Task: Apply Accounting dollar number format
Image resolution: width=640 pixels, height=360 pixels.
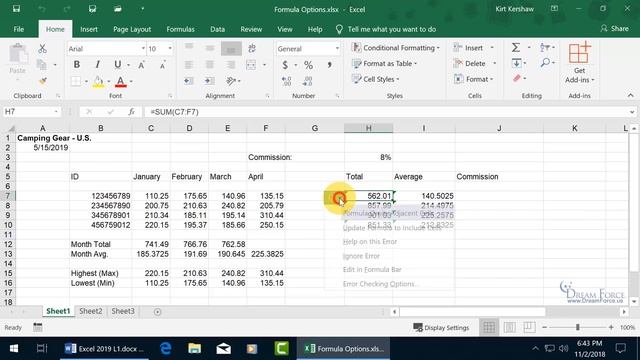Action: (285, 64)
